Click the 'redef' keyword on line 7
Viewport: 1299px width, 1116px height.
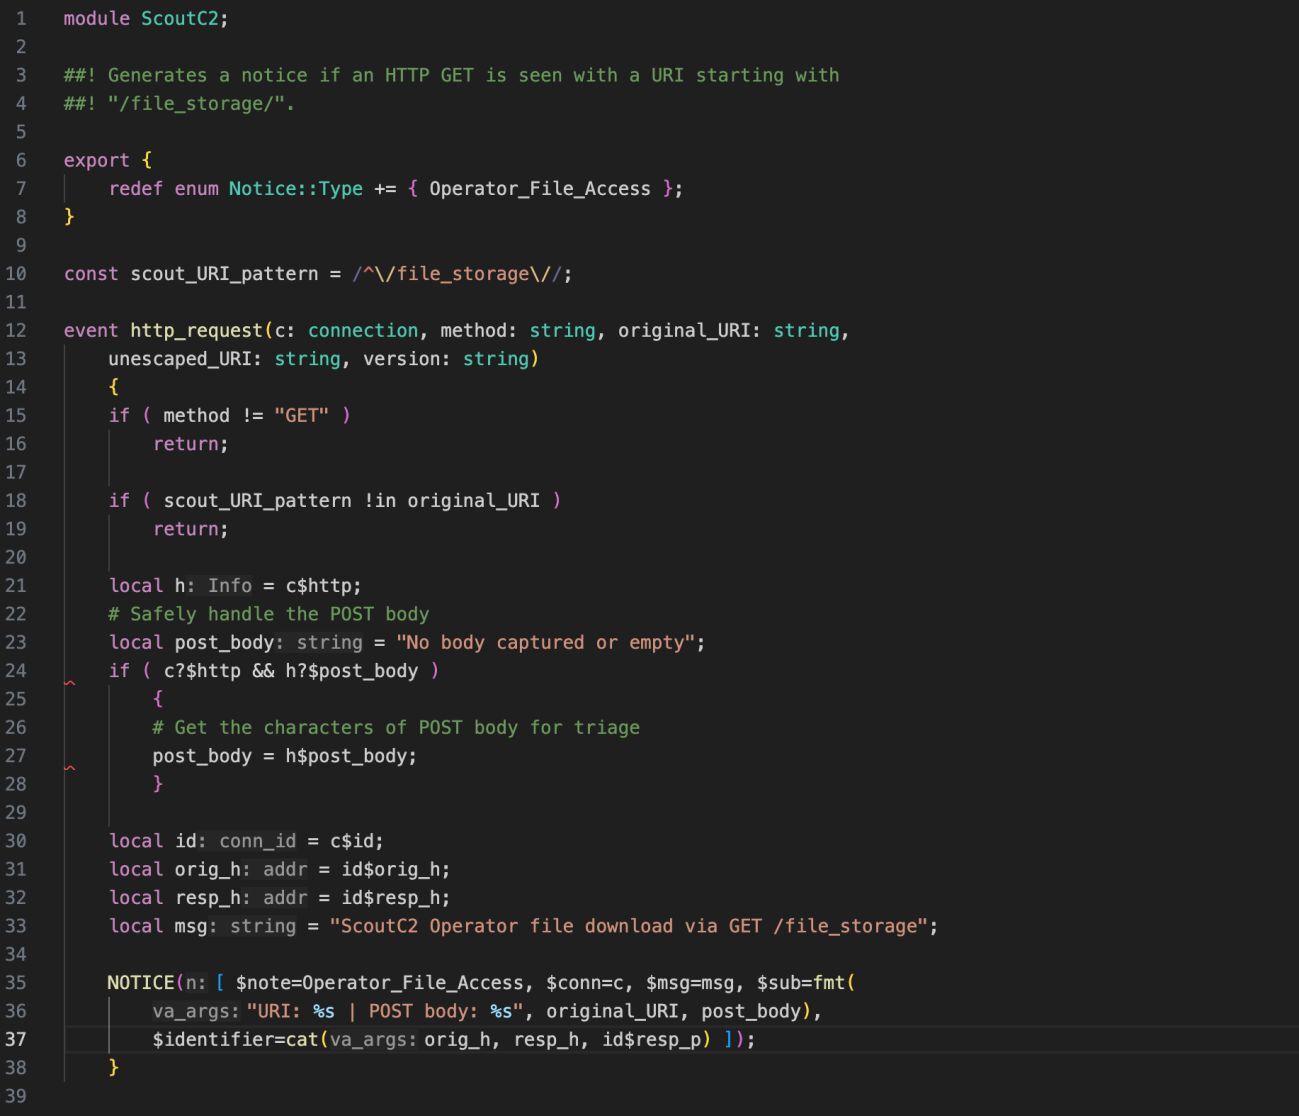136,188
